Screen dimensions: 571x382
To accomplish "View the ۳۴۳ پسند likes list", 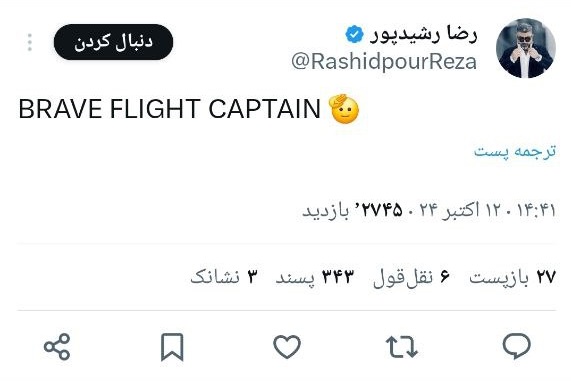I will [315, 277].
